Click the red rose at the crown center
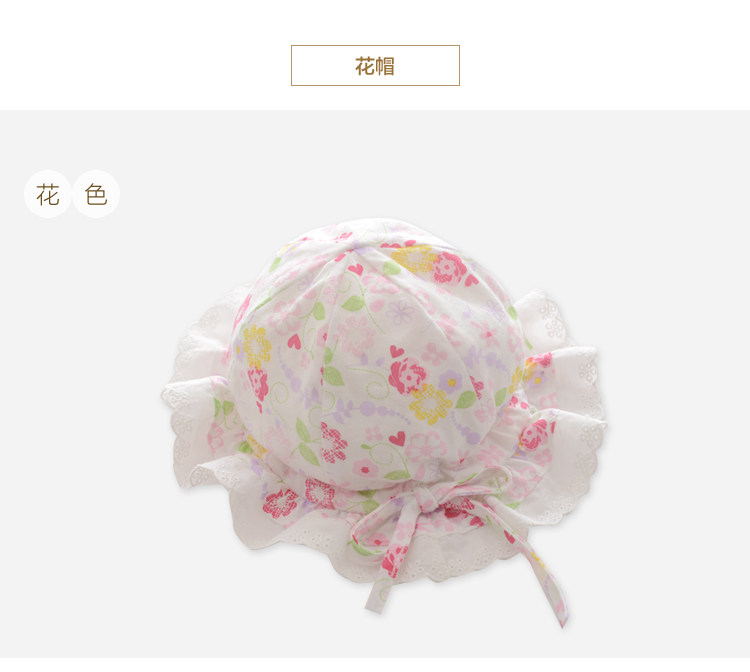This screenshot has height=672, width=750. click(408, 374)
